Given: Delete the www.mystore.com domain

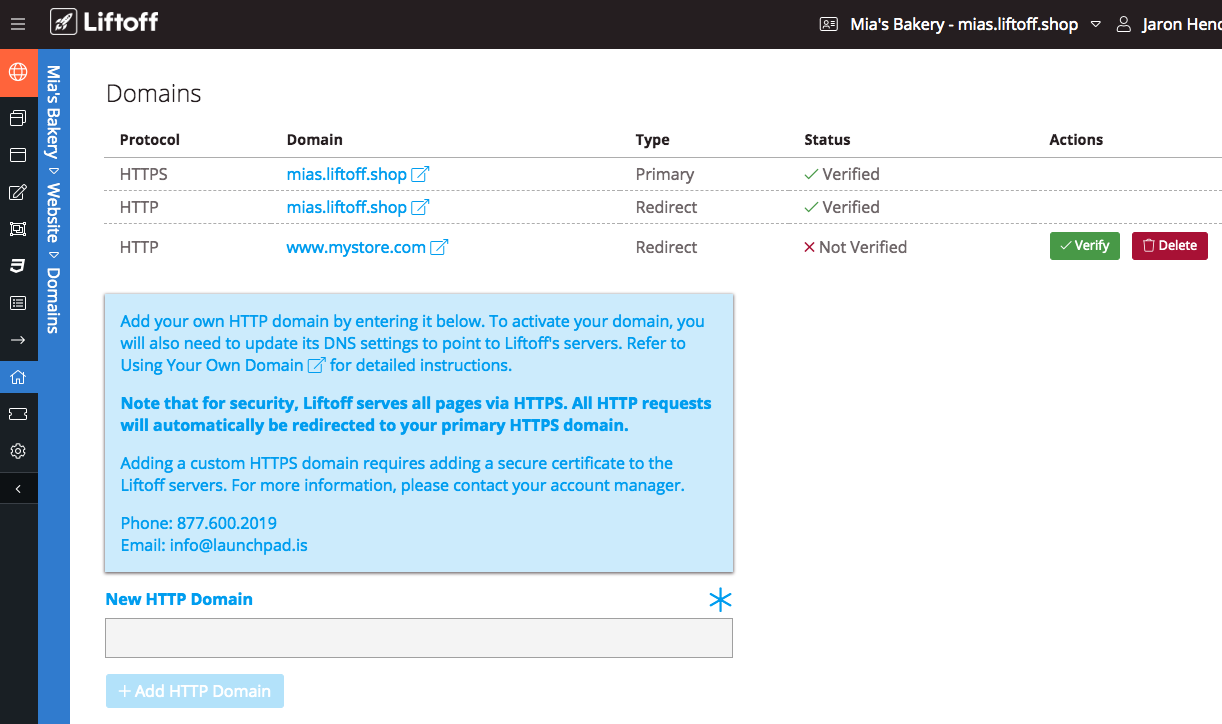Looking at the screenshot, I should click(1170, 246).
